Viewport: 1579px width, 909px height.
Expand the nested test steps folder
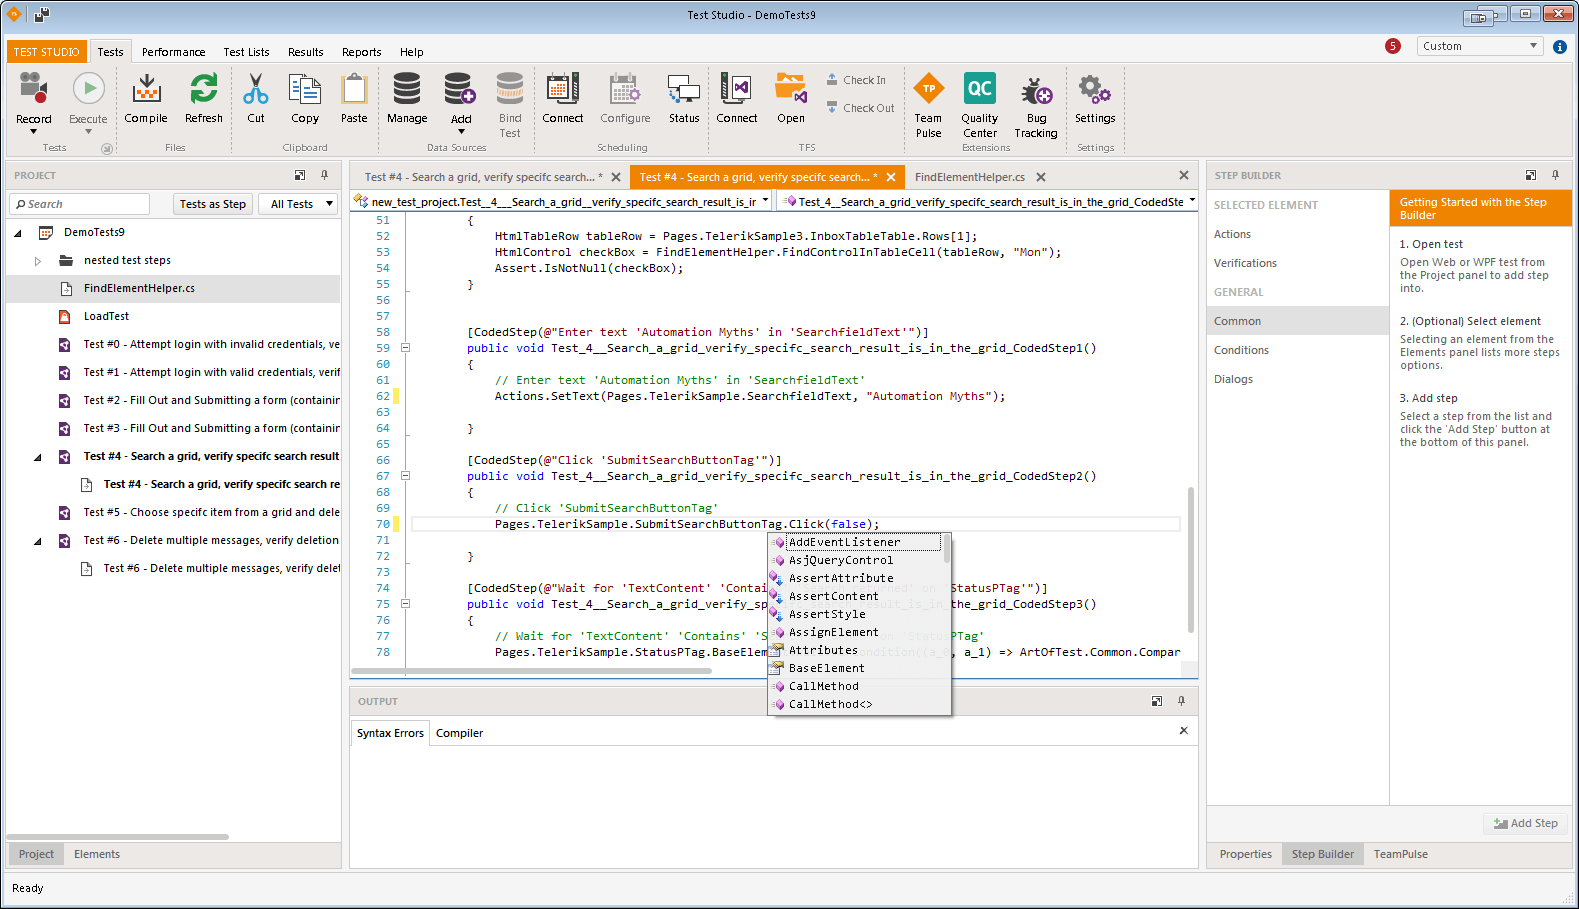tap(38, 261)
